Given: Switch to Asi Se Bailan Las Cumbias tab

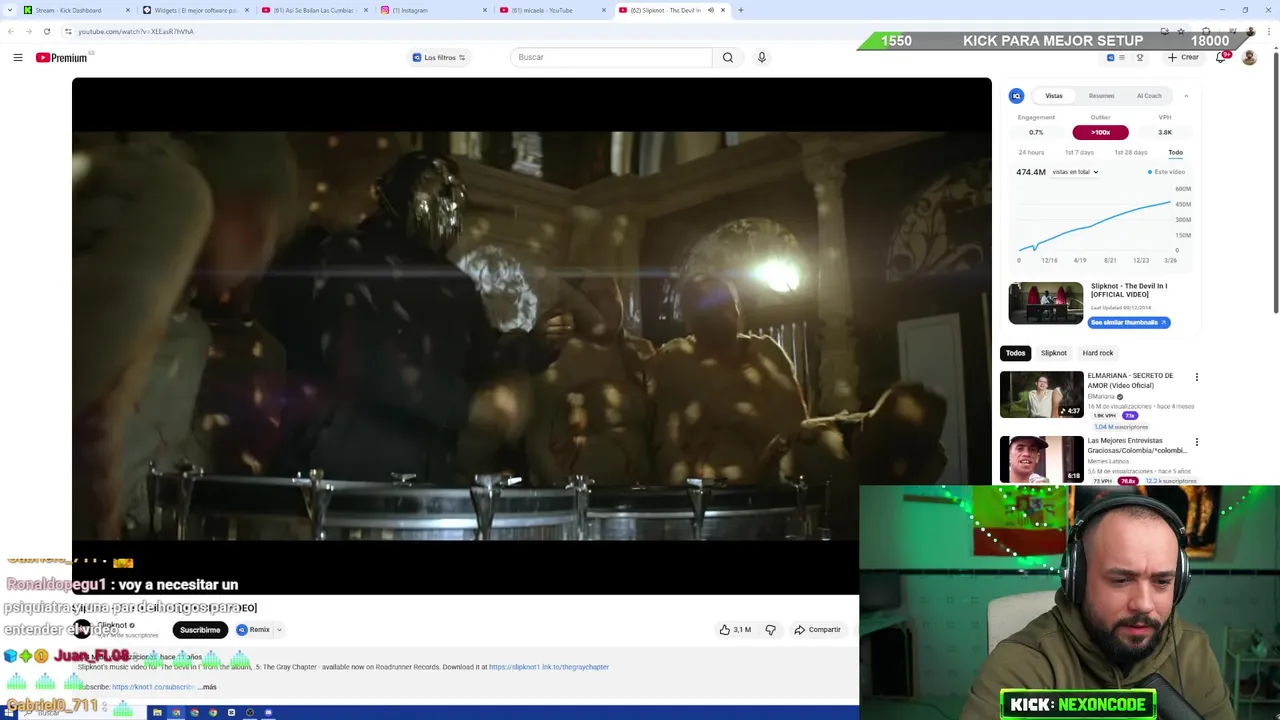Looking at the screenshot, I should coord(314,10).
